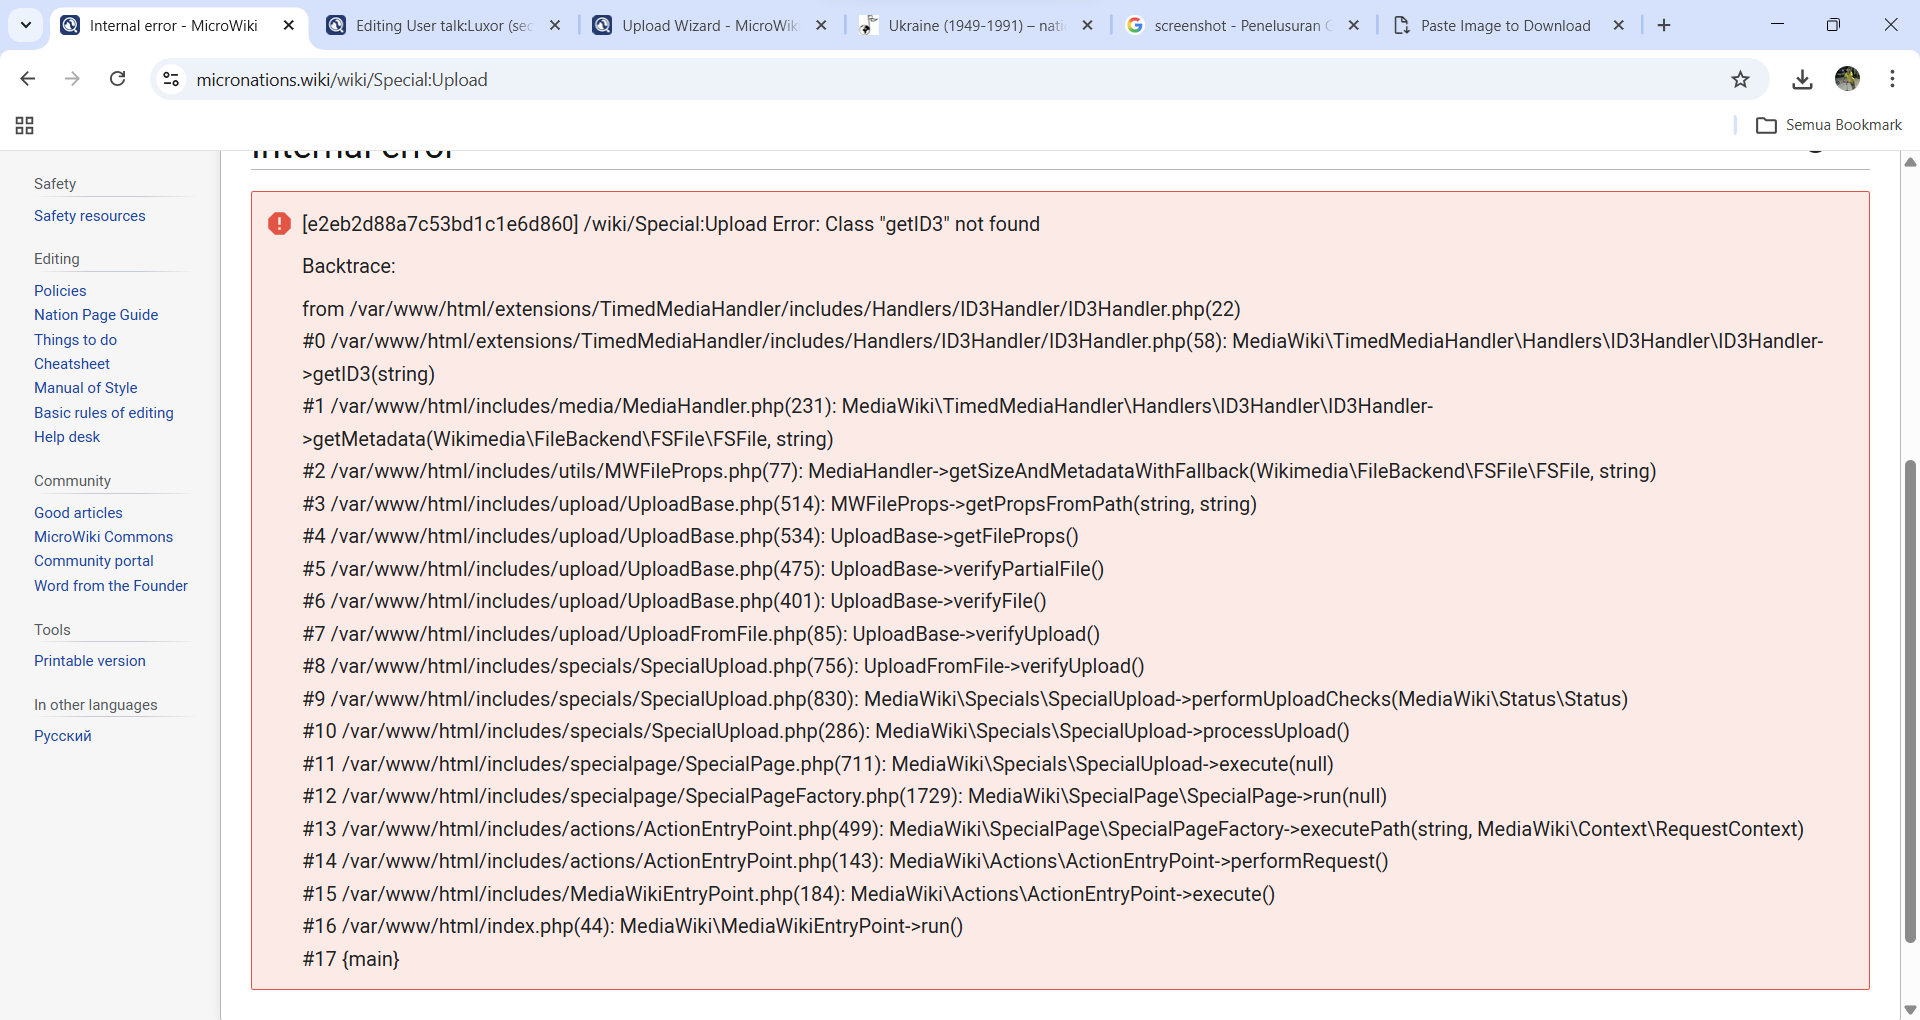Open the Semua Bookmark folder
The width and height of the screenshot is (1920, 1020).
click(x=1829, y=125)
